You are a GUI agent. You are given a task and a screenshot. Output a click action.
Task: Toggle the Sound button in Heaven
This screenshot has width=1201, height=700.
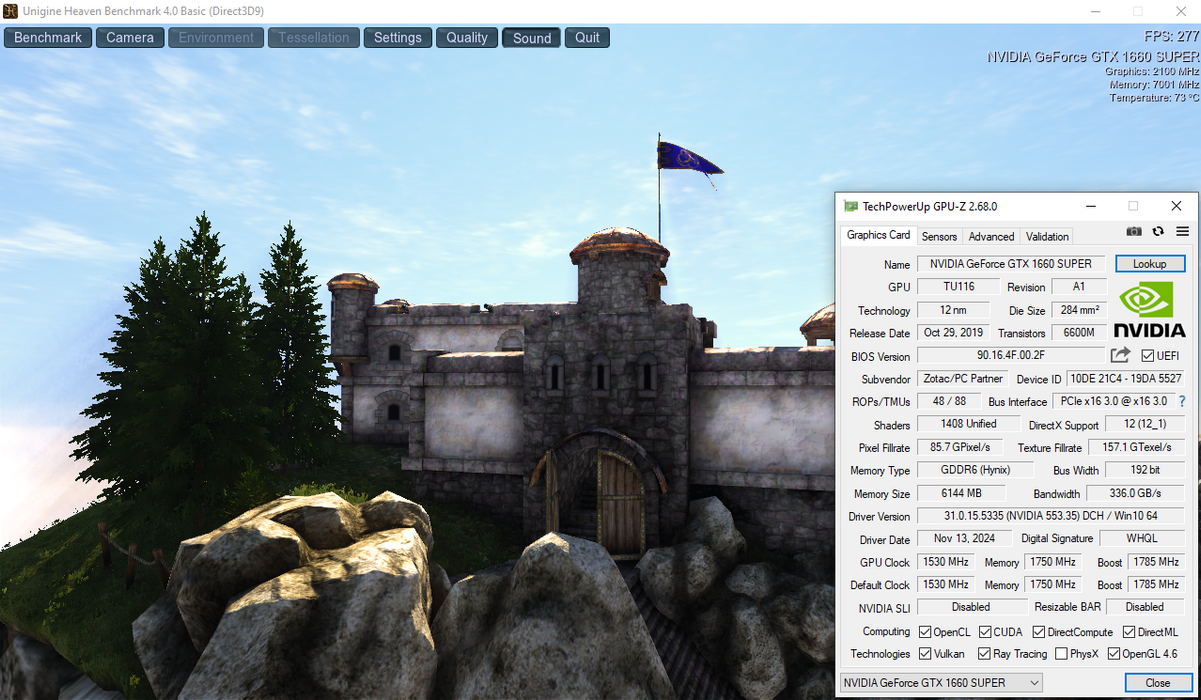click(x=532, y=38)
